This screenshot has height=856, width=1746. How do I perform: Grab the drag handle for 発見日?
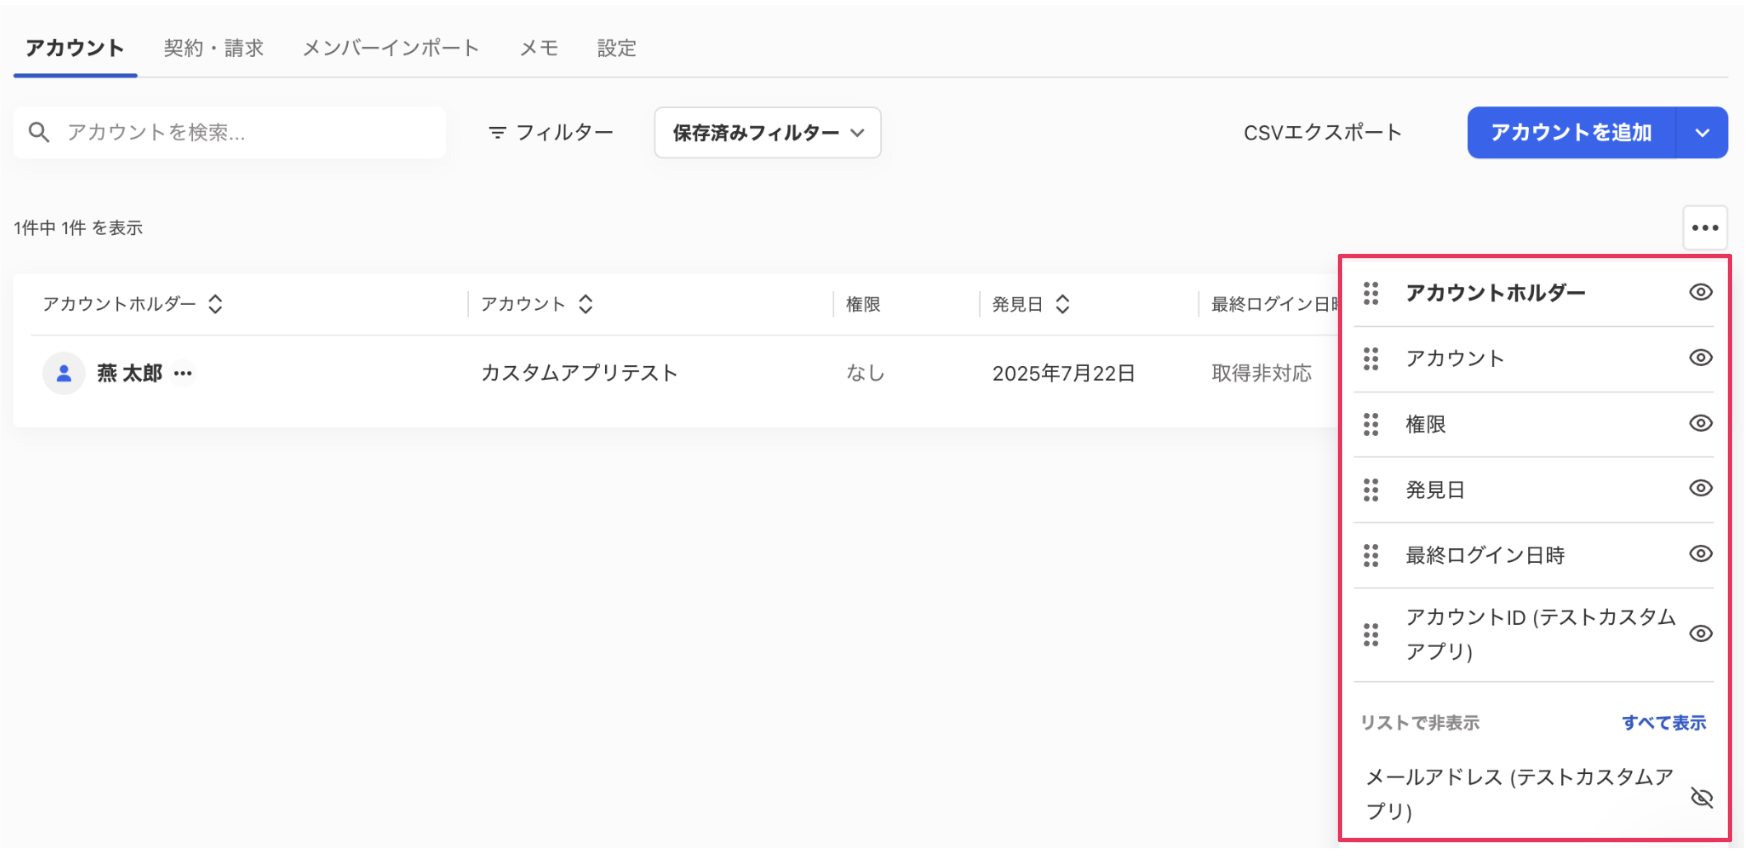1371,490
